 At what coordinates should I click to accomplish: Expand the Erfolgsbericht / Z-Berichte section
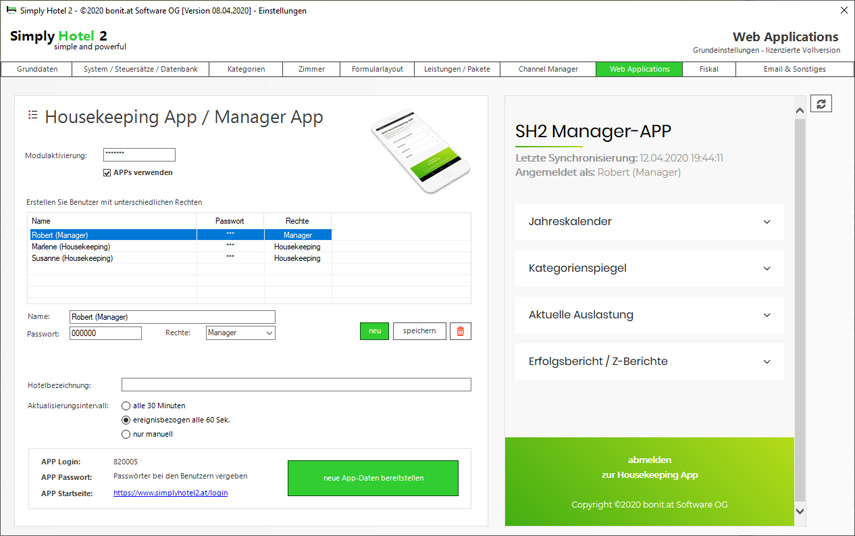649,362
